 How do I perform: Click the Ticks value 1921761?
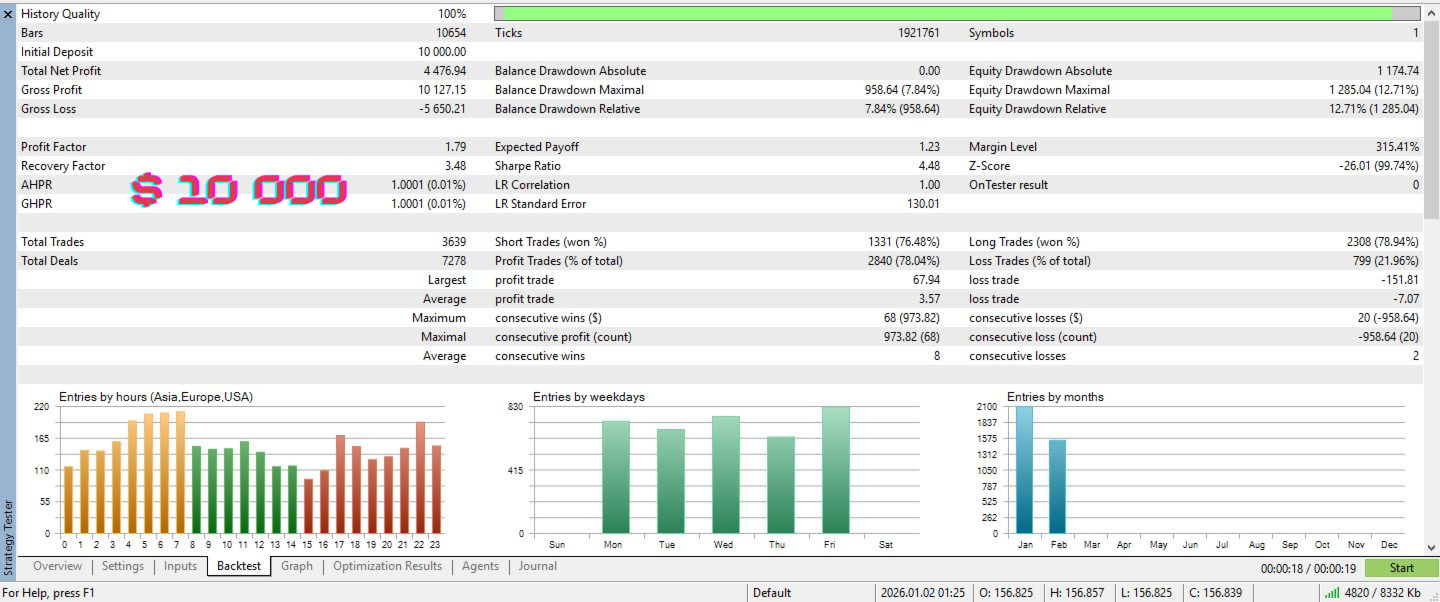pos(919,33)
